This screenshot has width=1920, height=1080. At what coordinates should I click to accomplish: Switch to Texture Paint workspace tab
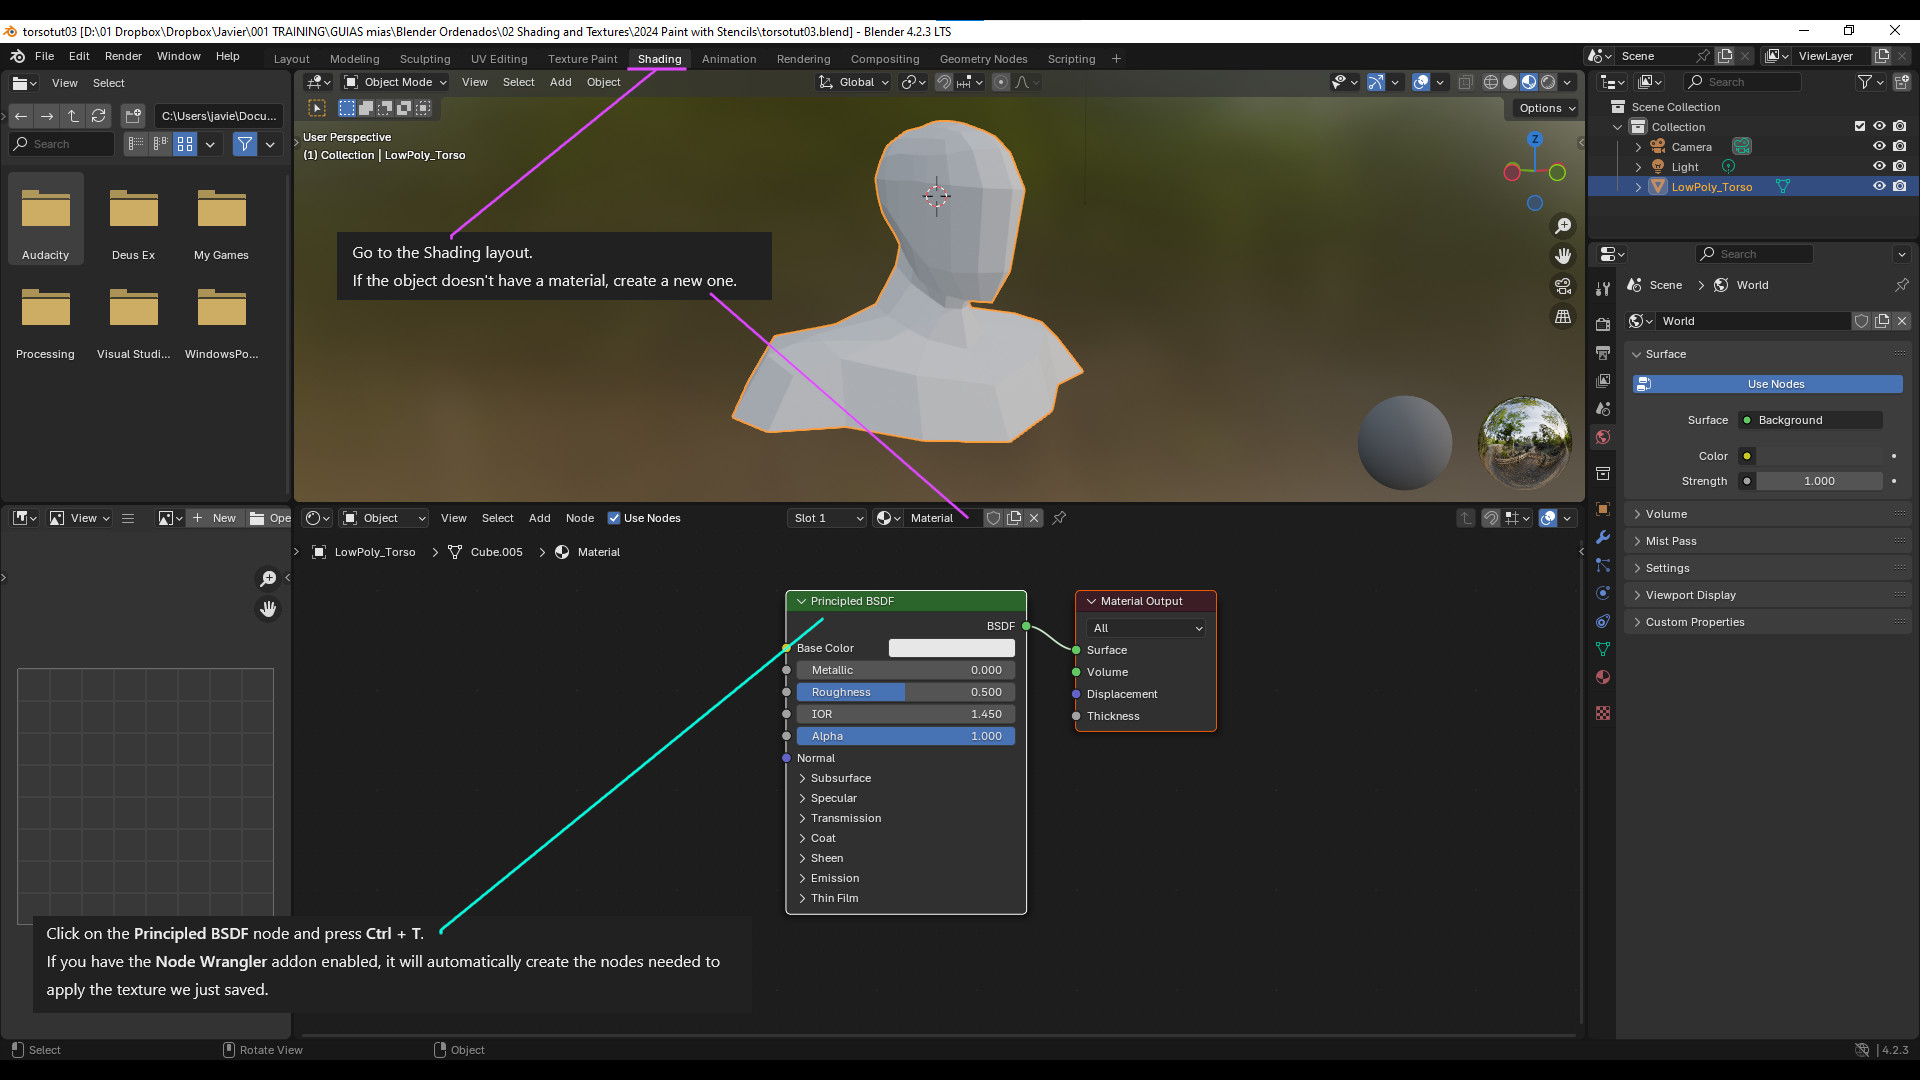pos(582,59)
